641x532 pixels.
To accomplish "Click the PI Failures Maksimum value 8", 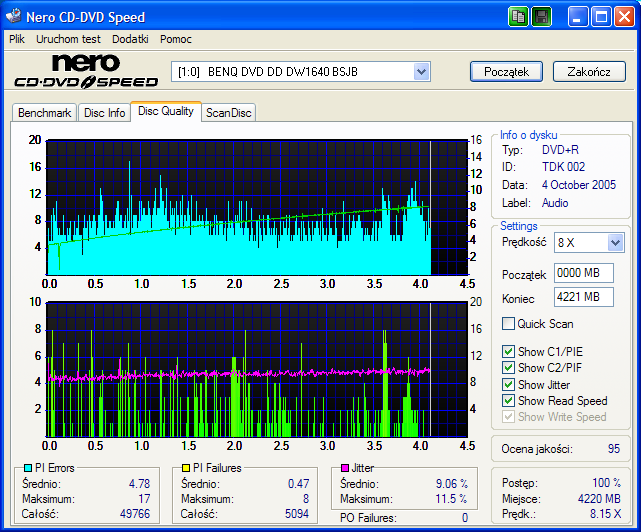I will pyautogui.click(x=306, y=499).
